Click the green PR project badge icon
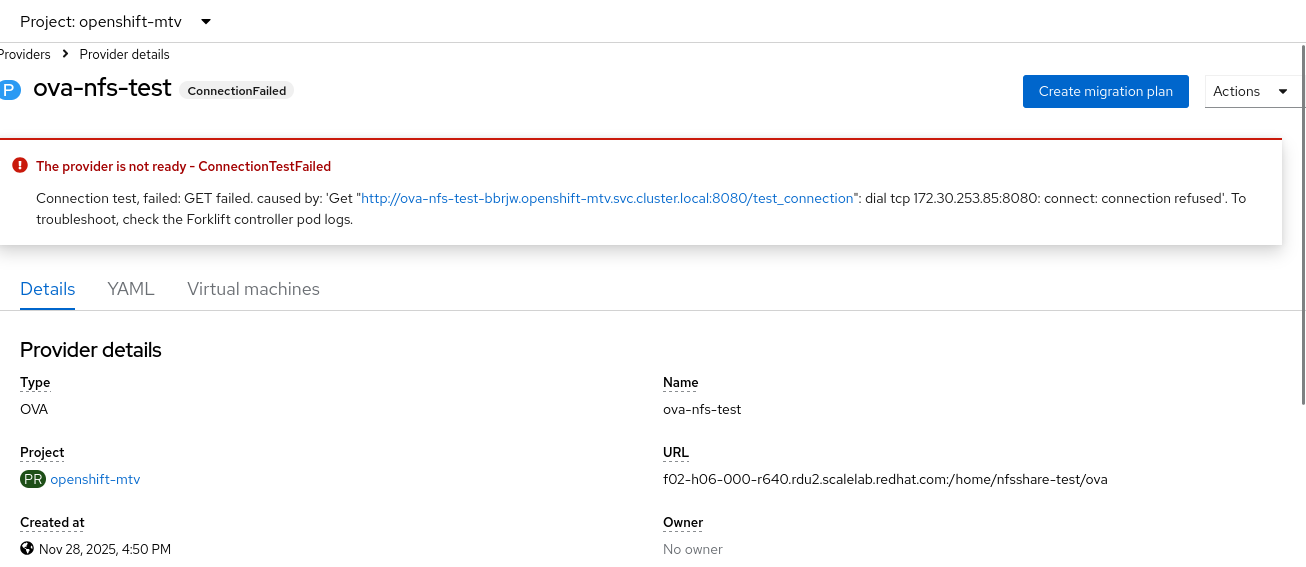Screen dimensions: 1306x567 tap(33, 479)
